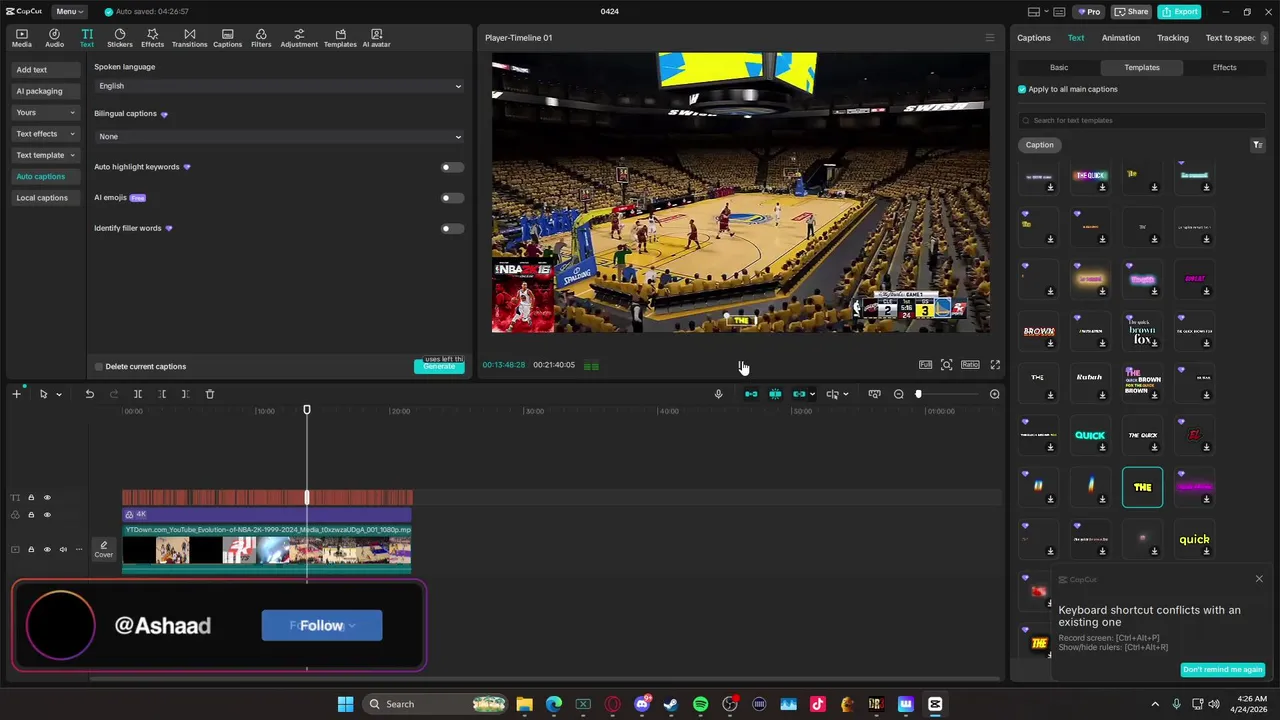Viewport: 1280px width, 720px height.
Task: Toggle Auto highlight keywords switch
Action: coord(452,167)
